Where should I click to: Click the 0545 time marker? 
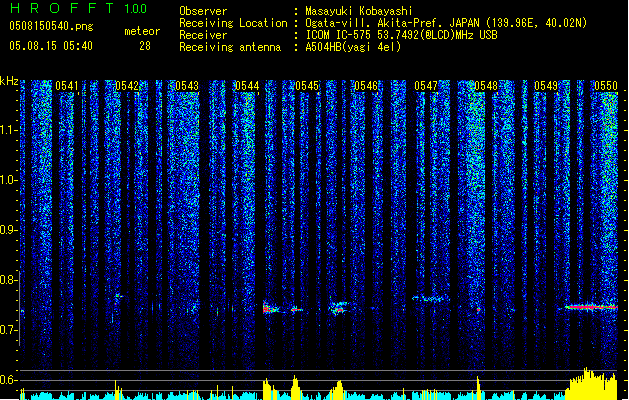(307, 86)
